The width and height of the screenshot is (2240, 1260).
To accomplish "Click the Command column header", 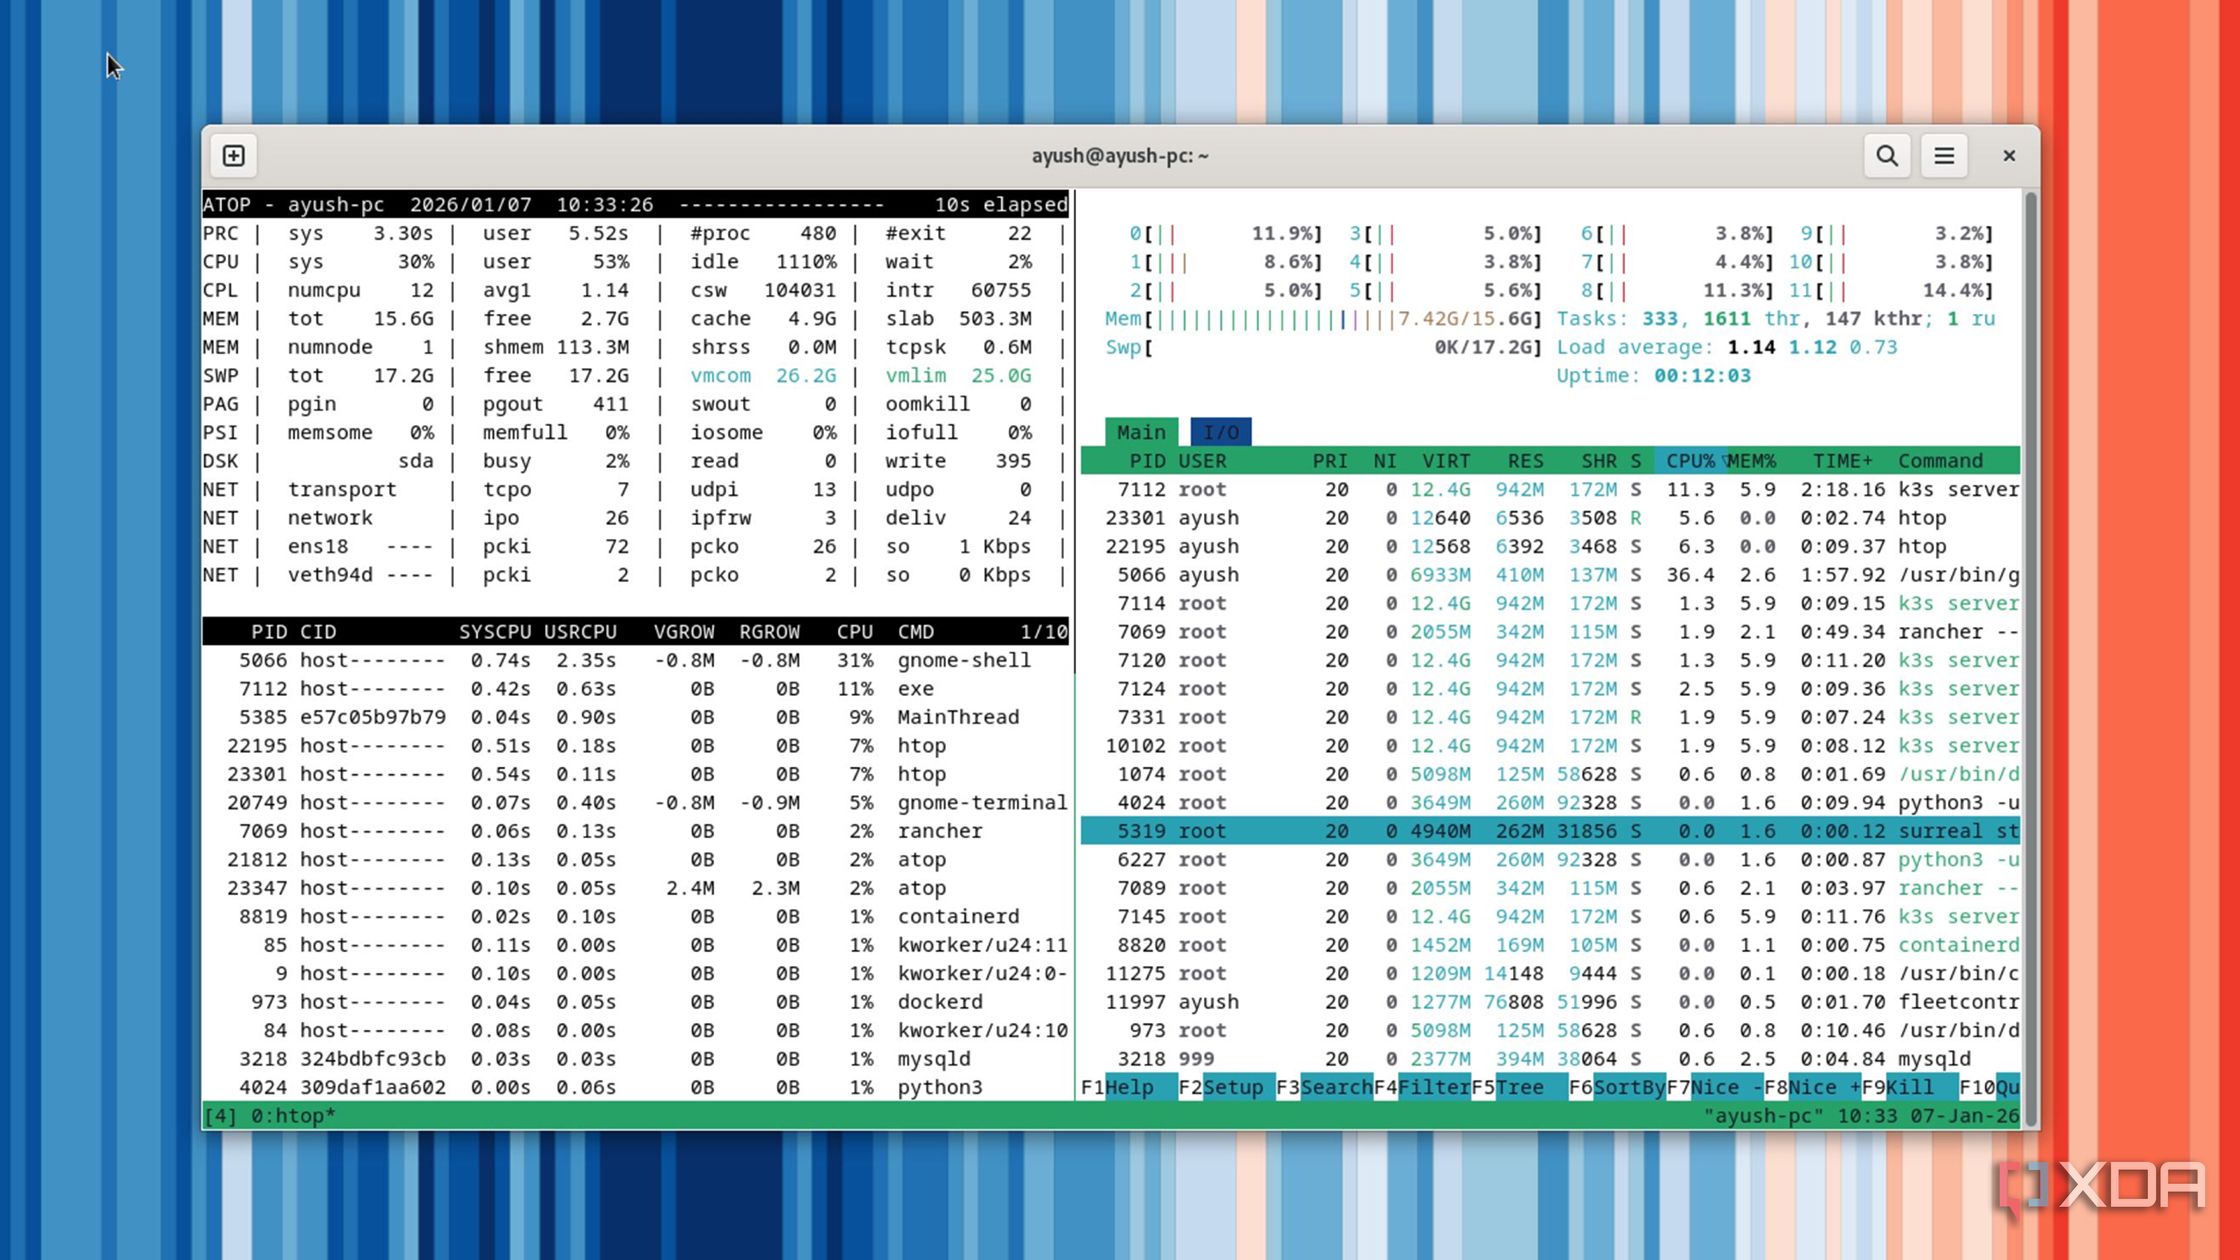I will click(x=1940, y=461).
